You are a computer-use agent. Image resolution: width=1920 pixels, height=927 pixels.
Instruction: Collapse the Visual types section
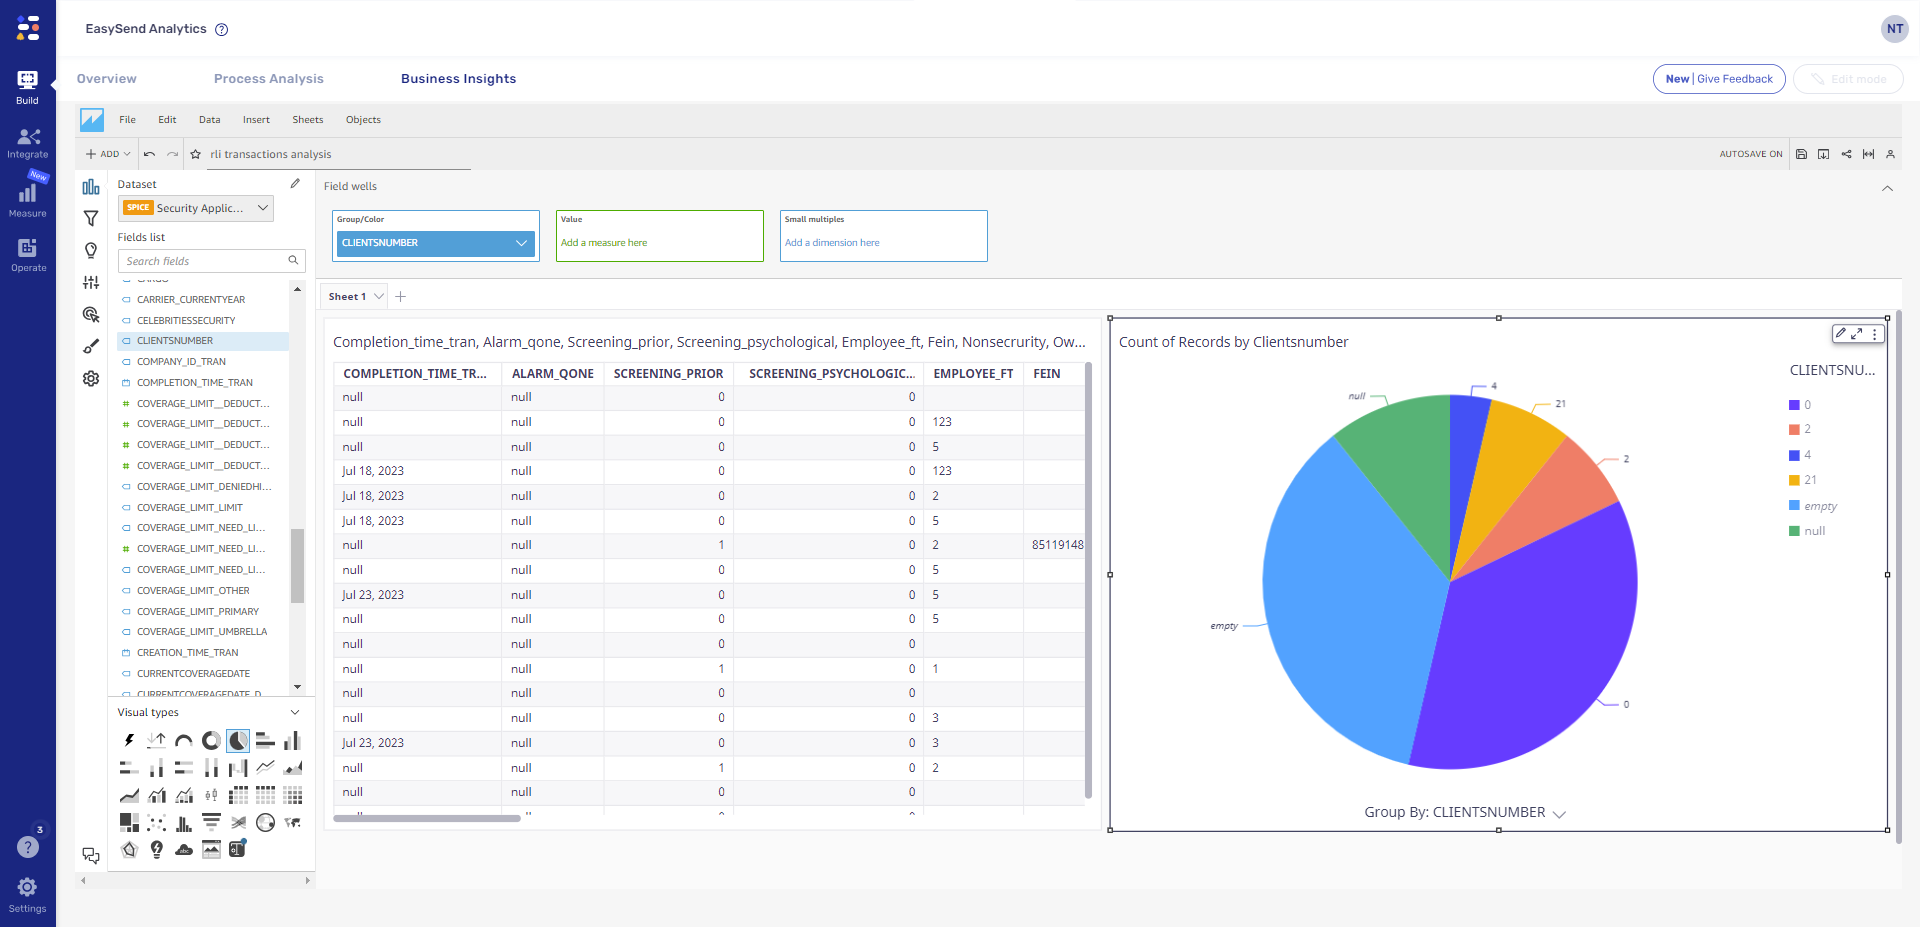click(x=294, y=712)
